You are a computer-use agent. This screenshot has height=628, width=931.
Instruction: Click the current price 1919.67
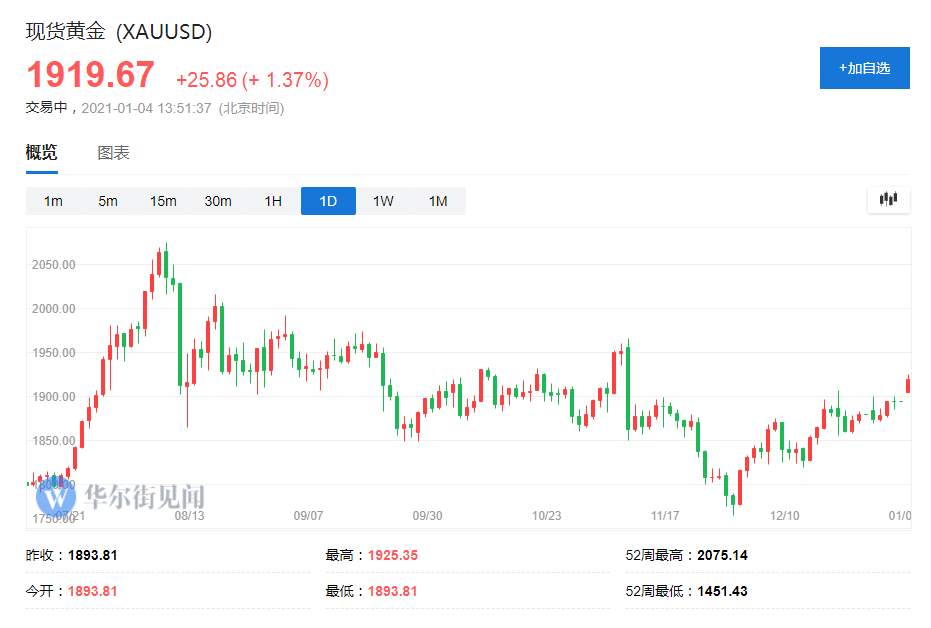(90, 75)
